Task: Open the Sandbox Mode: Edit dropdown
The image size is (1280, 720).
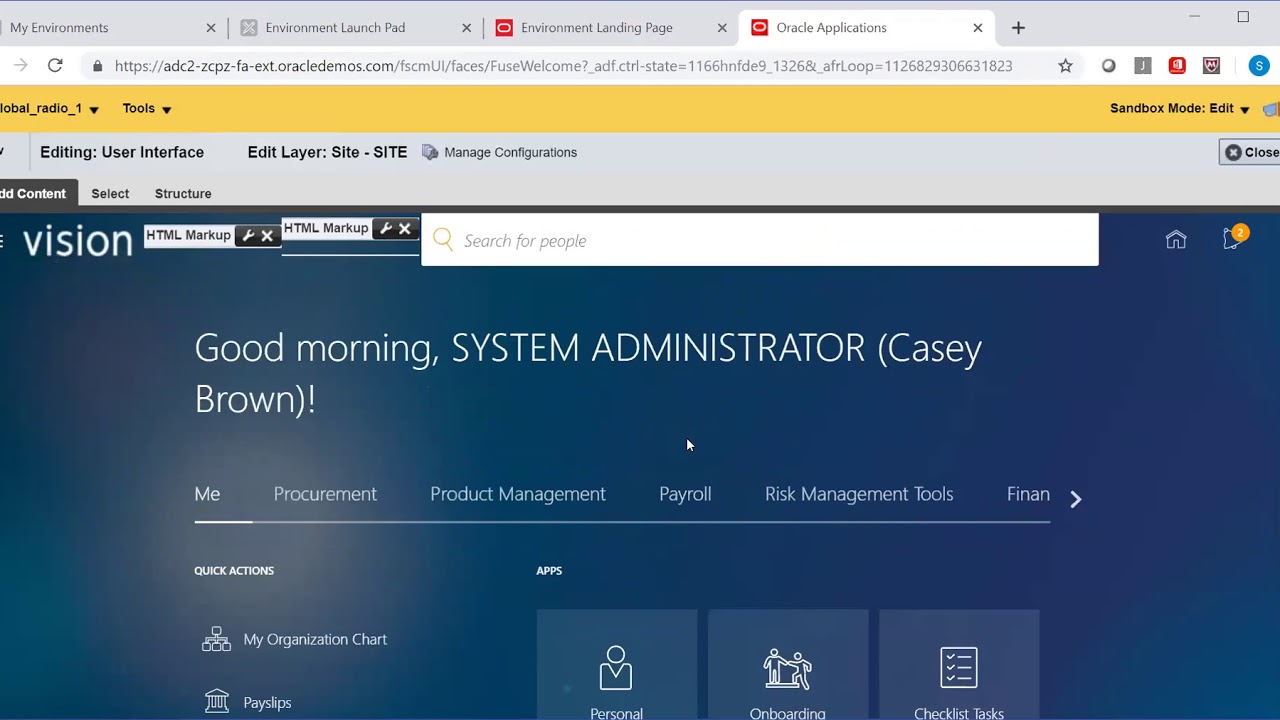Action: tap(1180, 109)
